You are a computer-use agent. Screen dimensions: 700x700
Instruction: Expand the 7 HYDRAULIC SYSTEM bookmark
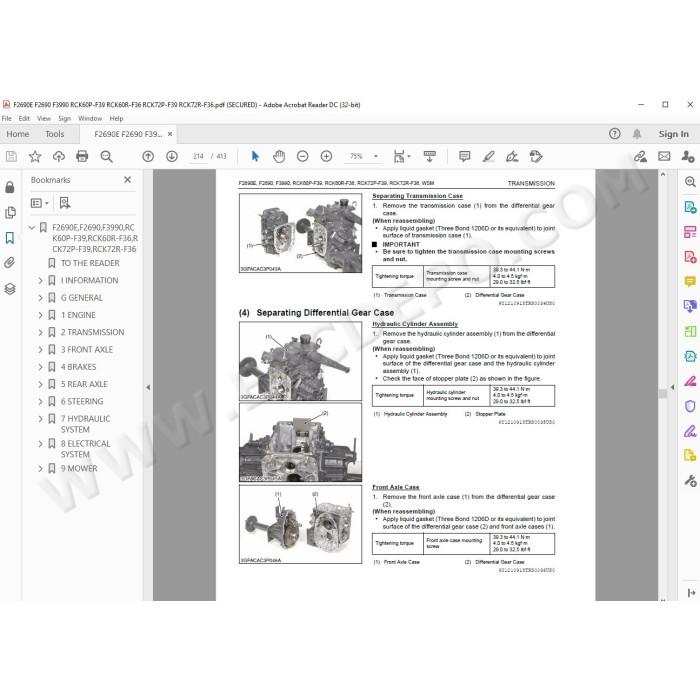tap(41, 419)
